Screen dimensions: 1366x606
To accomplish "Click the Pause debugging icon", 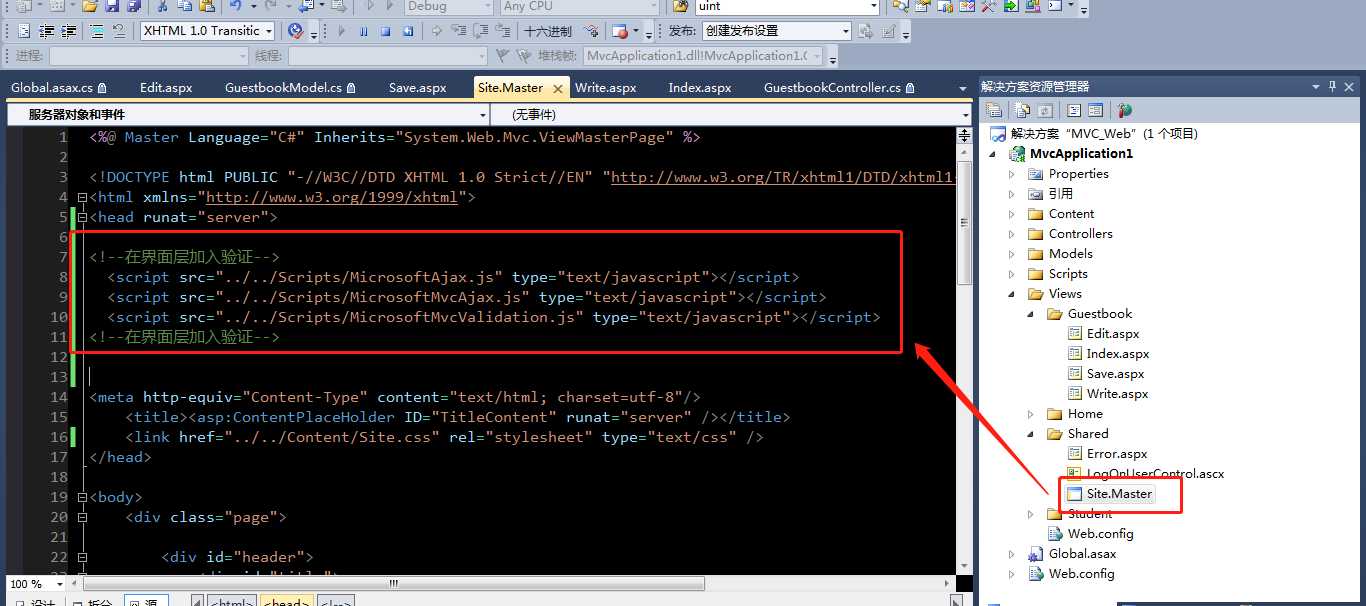I will (x=363, y=31).
